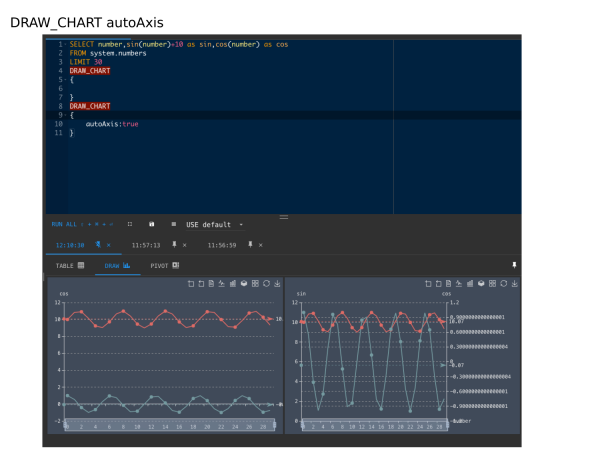Switch left chart to bar type
The height and width of the screenshot is (450, 600).
coord(233,284)
